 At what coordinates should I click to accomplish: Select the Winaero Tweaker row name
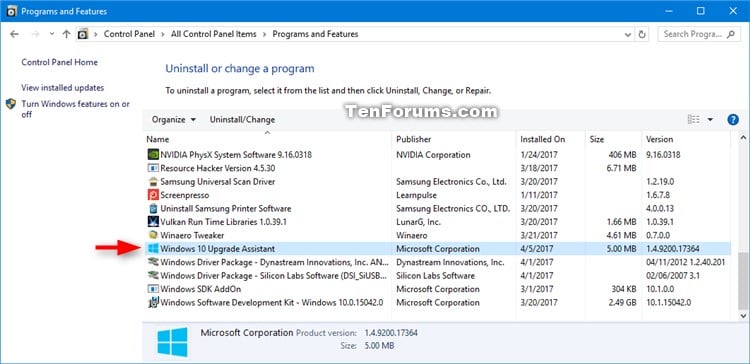[192, 235]
